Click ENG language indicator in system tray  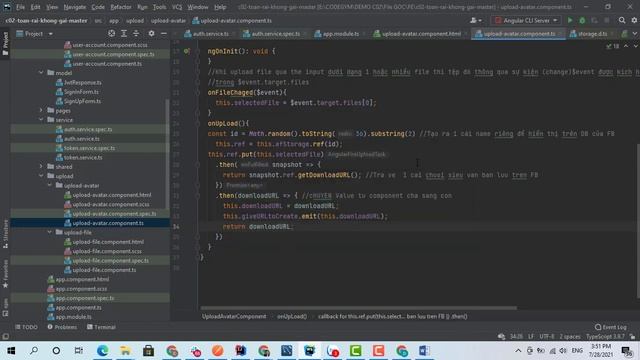[x=577, y=351]
